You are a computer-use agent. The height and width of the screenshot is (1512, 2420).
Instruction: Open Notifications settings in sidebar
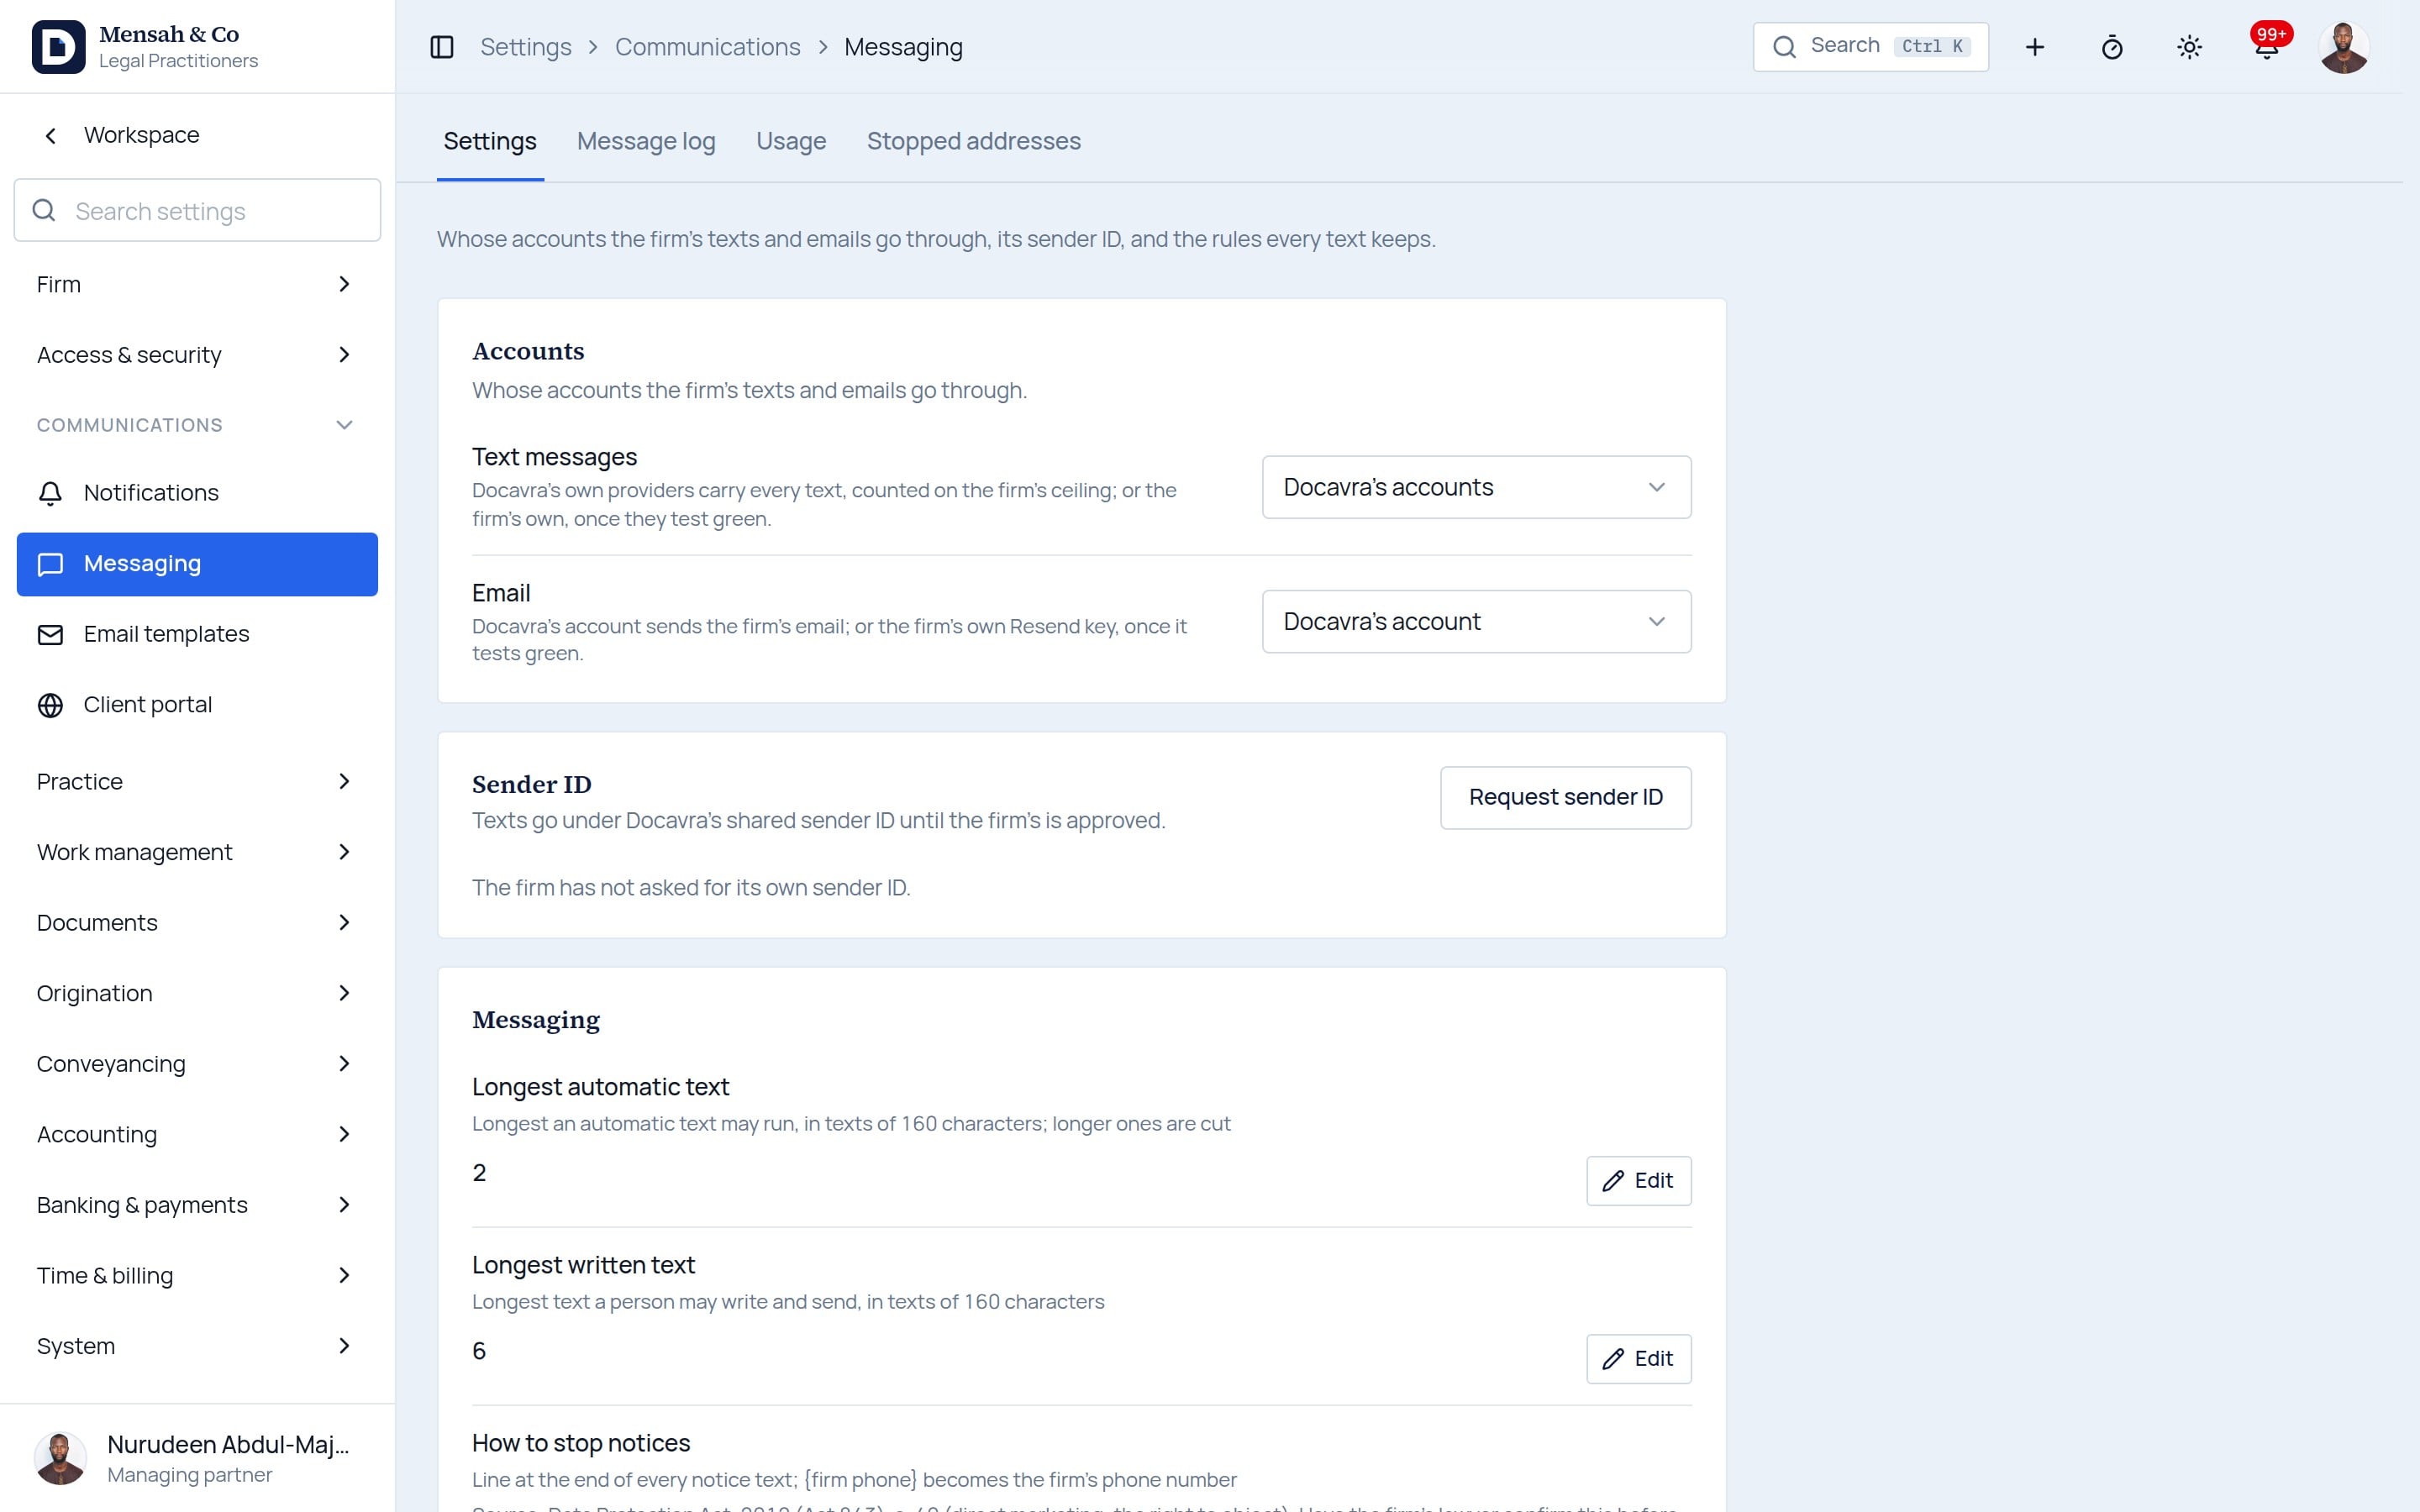coord(197,493)
